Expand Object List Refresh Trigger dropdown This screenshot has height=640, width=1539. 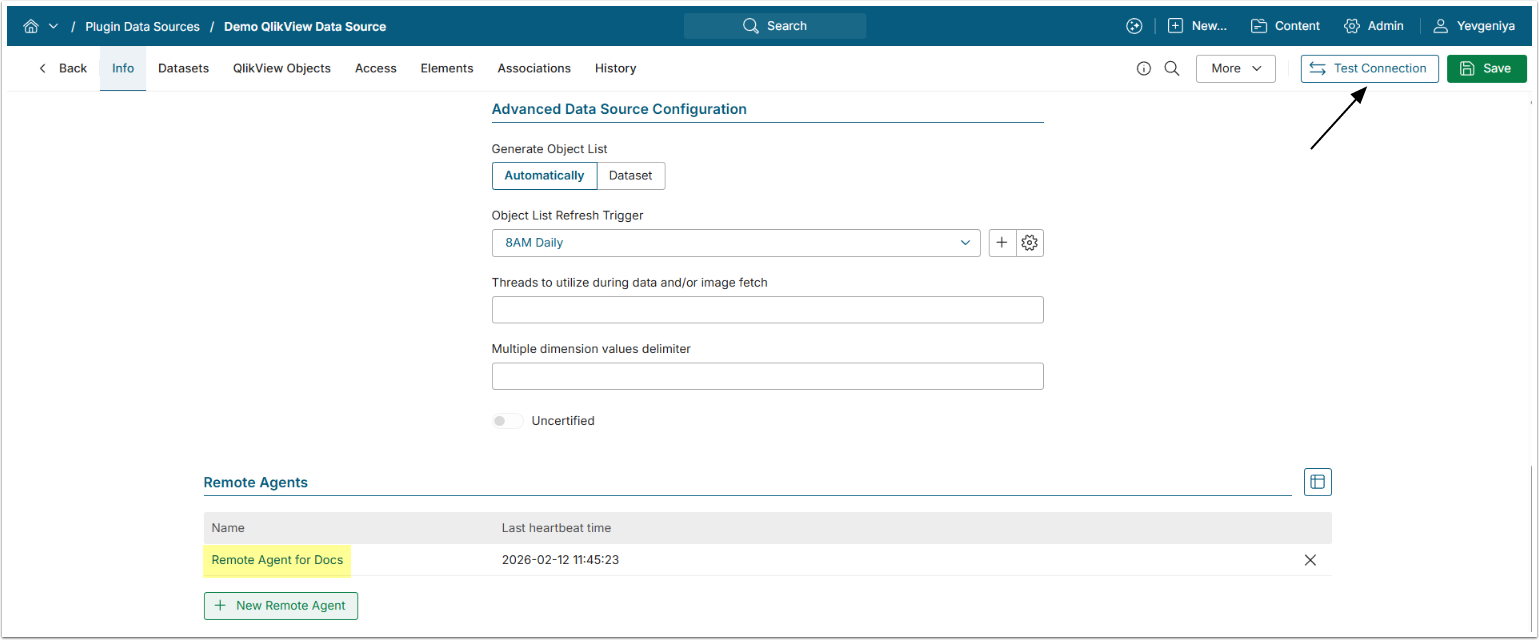pyautogui.click(x=735, y=243)
